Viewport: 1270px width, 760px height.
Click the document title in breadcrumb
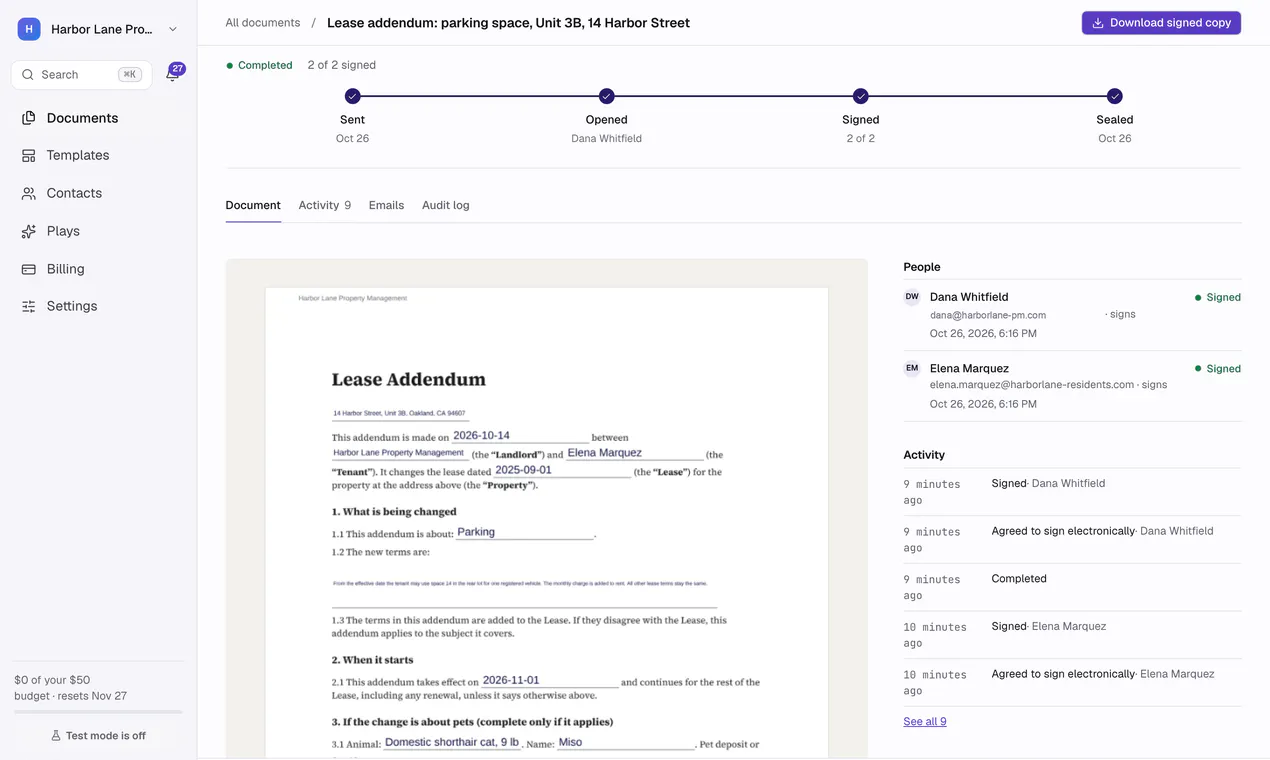(508, 22)
